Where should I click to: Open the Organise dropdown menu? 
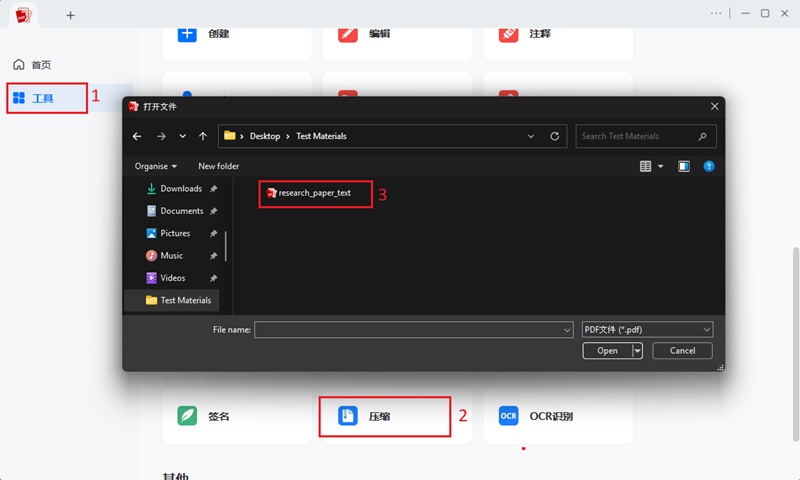(156, 166)
